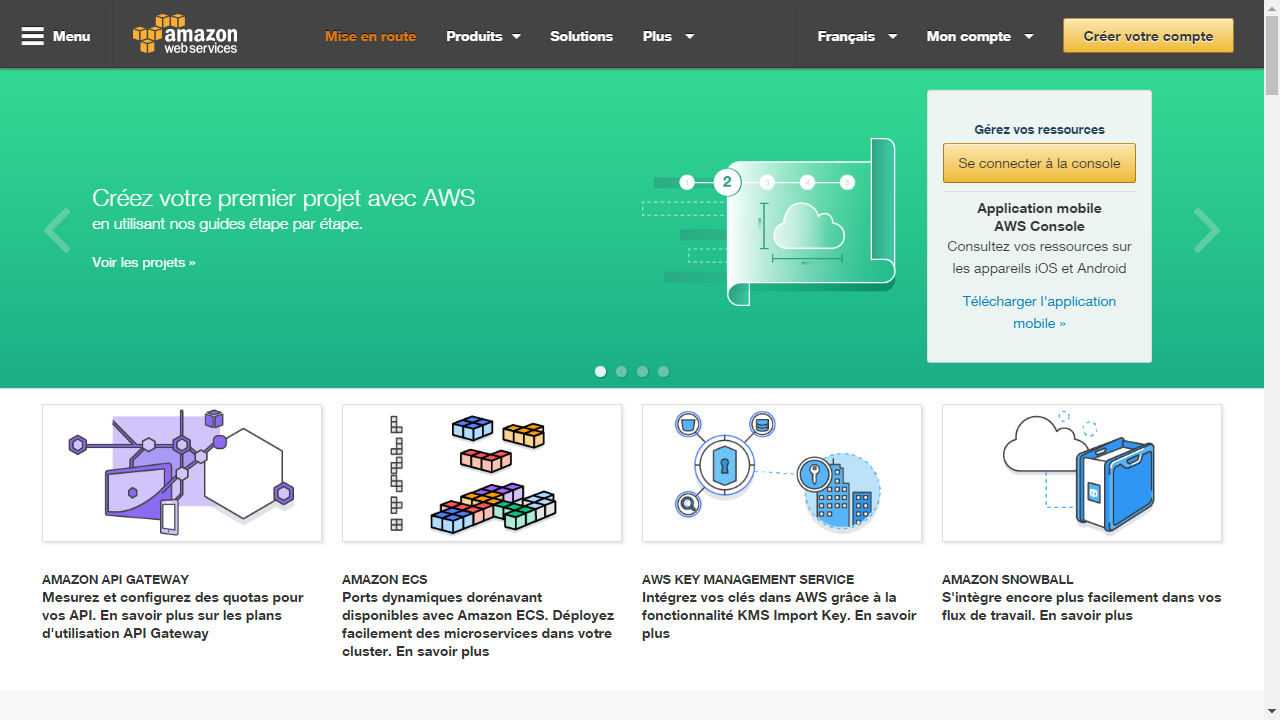
Task: Open the AWS Key Management Service illustration
Action: 782,473
